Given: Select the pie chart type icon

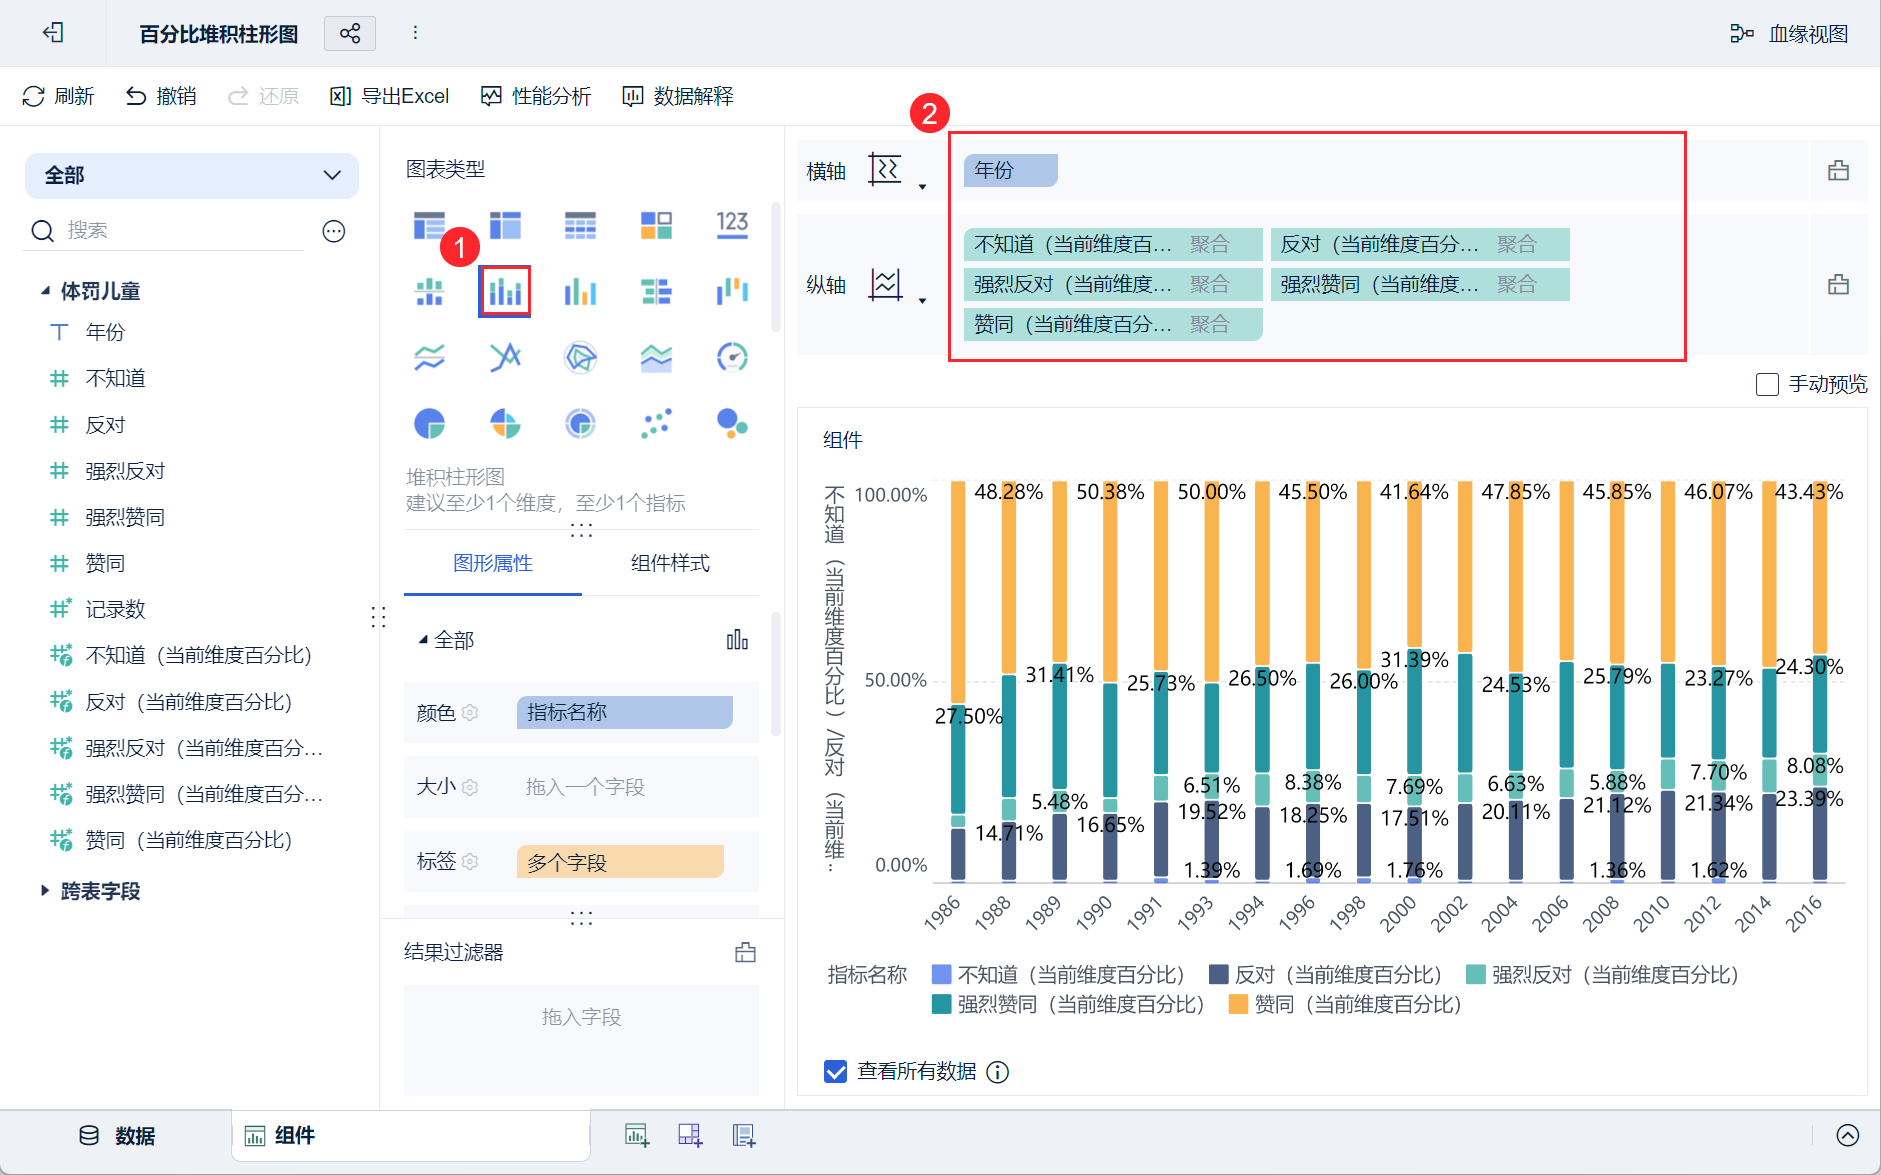Looking at the screenshot, I should [429, 424].
